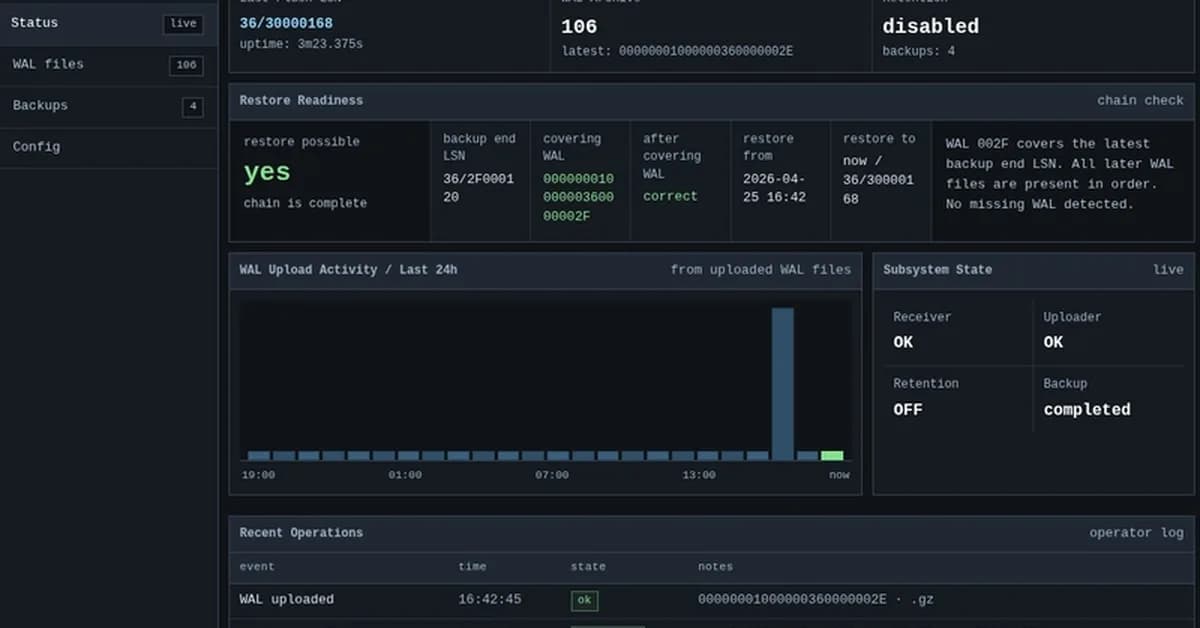
Task: Toggle the Retention OFF setting
Action: click(907, 409)
